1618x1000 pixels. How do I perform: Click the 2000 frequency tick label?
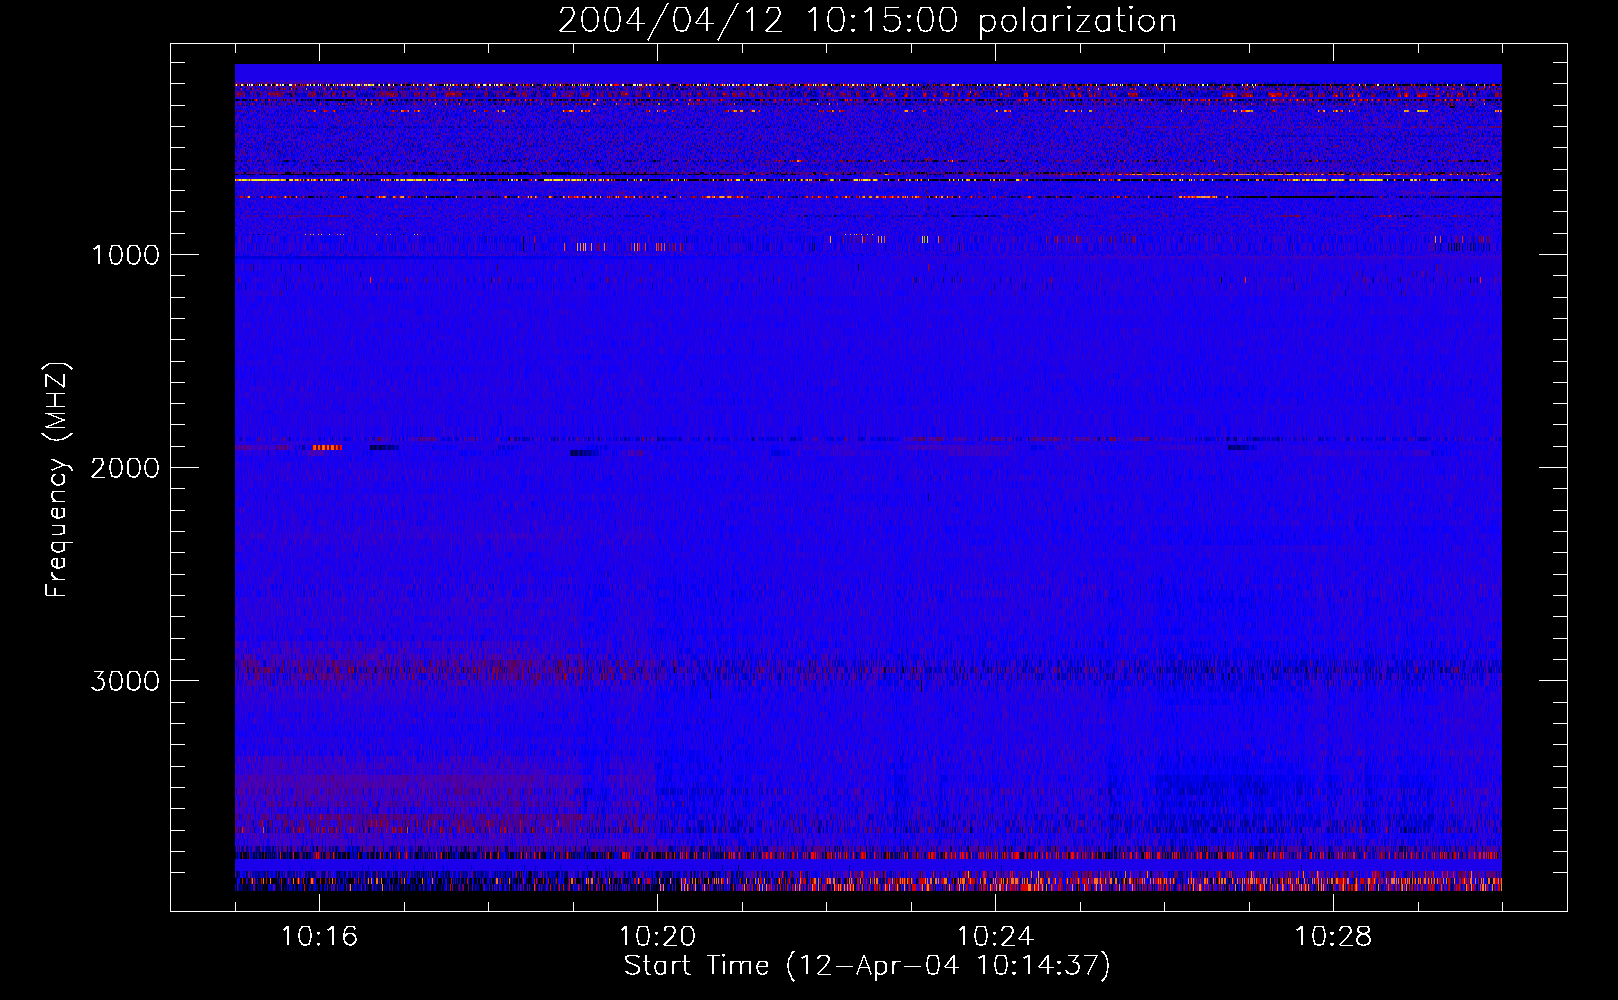click(125, 467)
